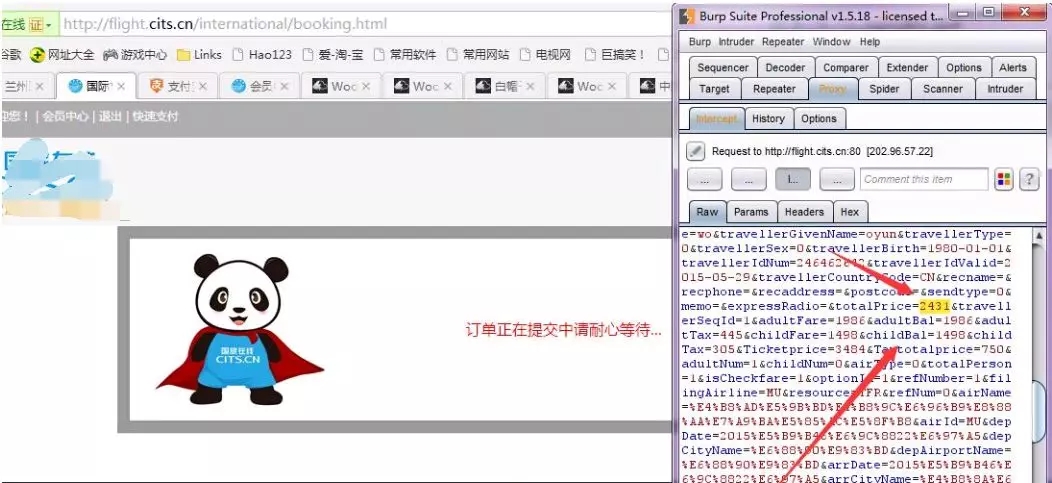The width and height of the screenshot is (1052, 483).
Task: Switch to the Extender tab
Action: [906, 68]
